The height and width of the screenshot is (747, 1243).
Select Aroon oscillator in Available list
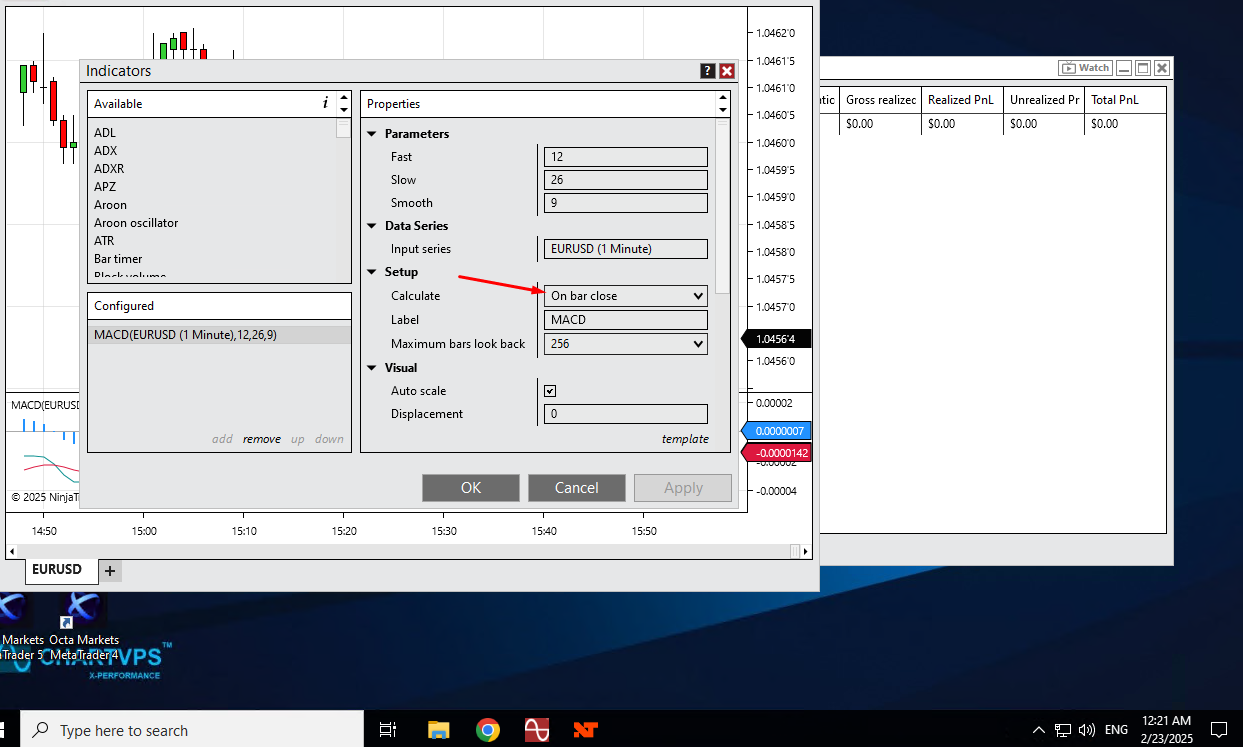[x=136, y=223]
